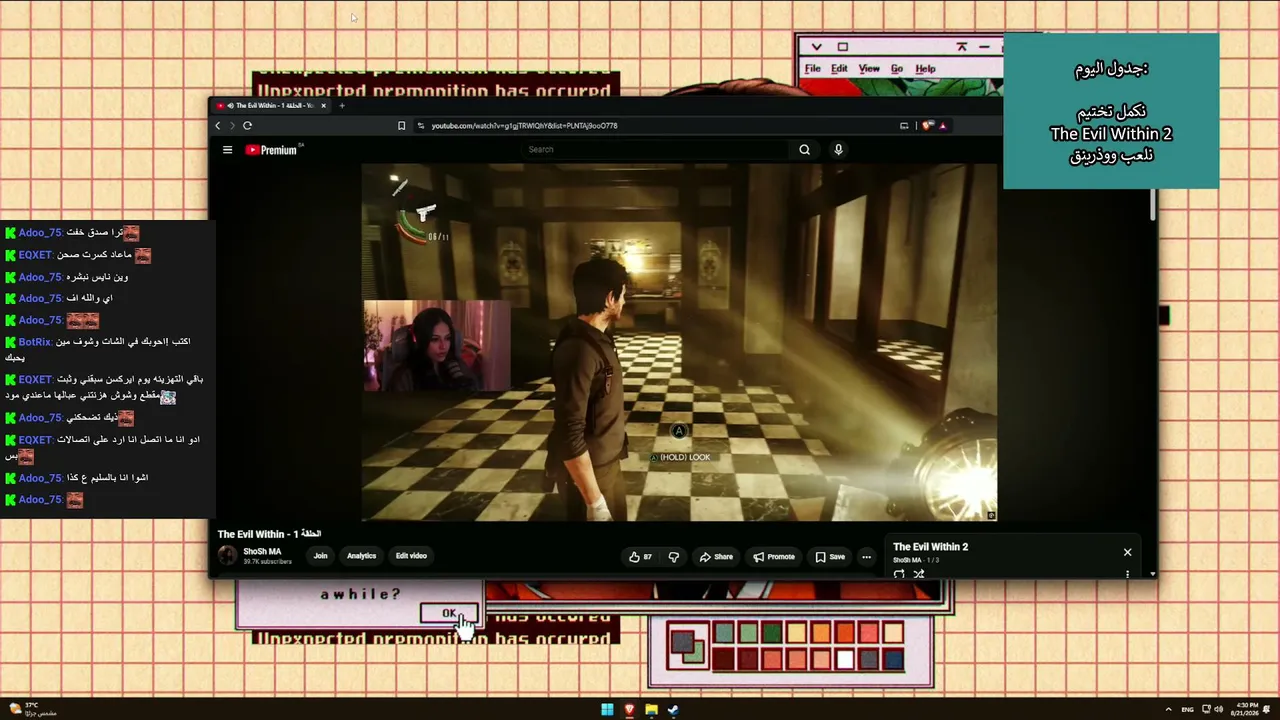The image size is (1280, 720).
Task: Open more actions under the video
Action: click(866, 557)
